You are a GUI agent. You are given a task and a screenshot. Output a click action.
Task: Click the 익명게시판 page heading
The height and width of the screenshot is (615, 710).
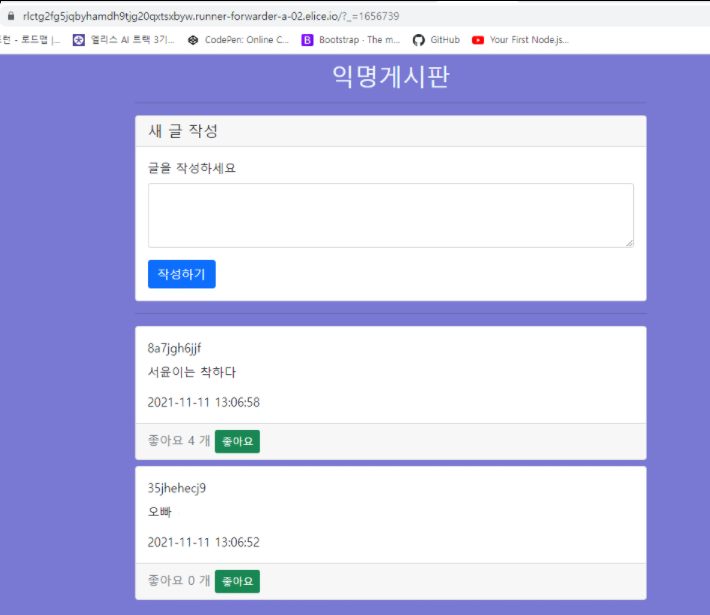pyautogui.click(x=391, y=76)
